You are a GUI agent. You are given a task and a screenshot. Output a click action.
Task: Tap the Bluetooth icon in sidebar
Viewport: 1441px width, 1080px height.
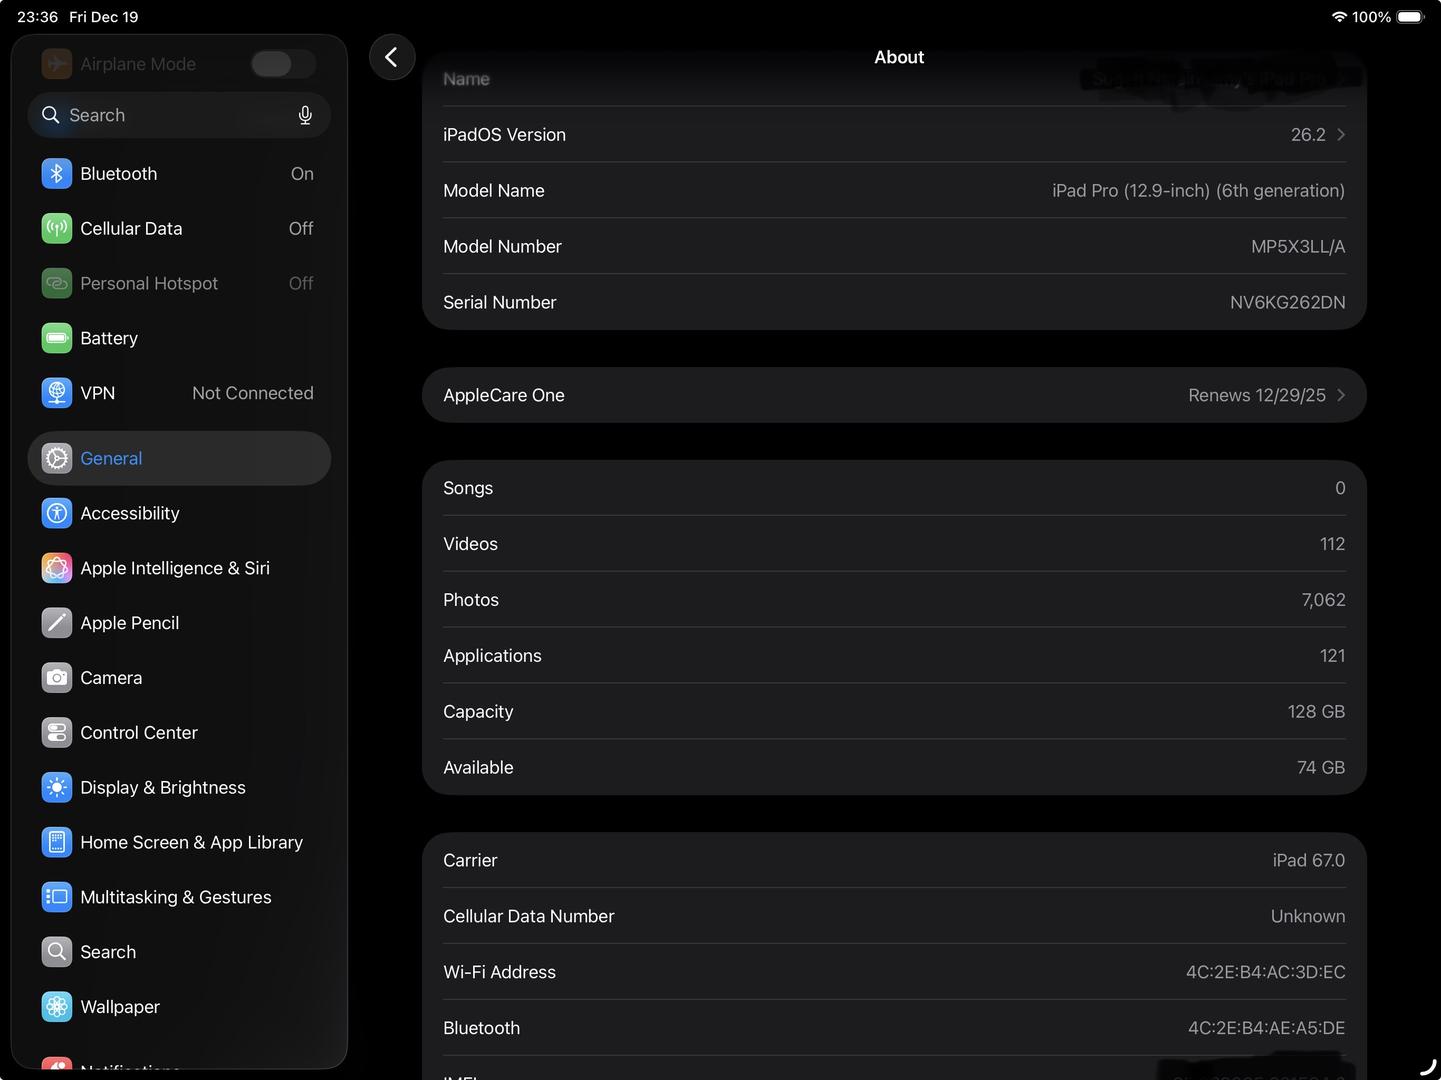click(x=57, y=174)
